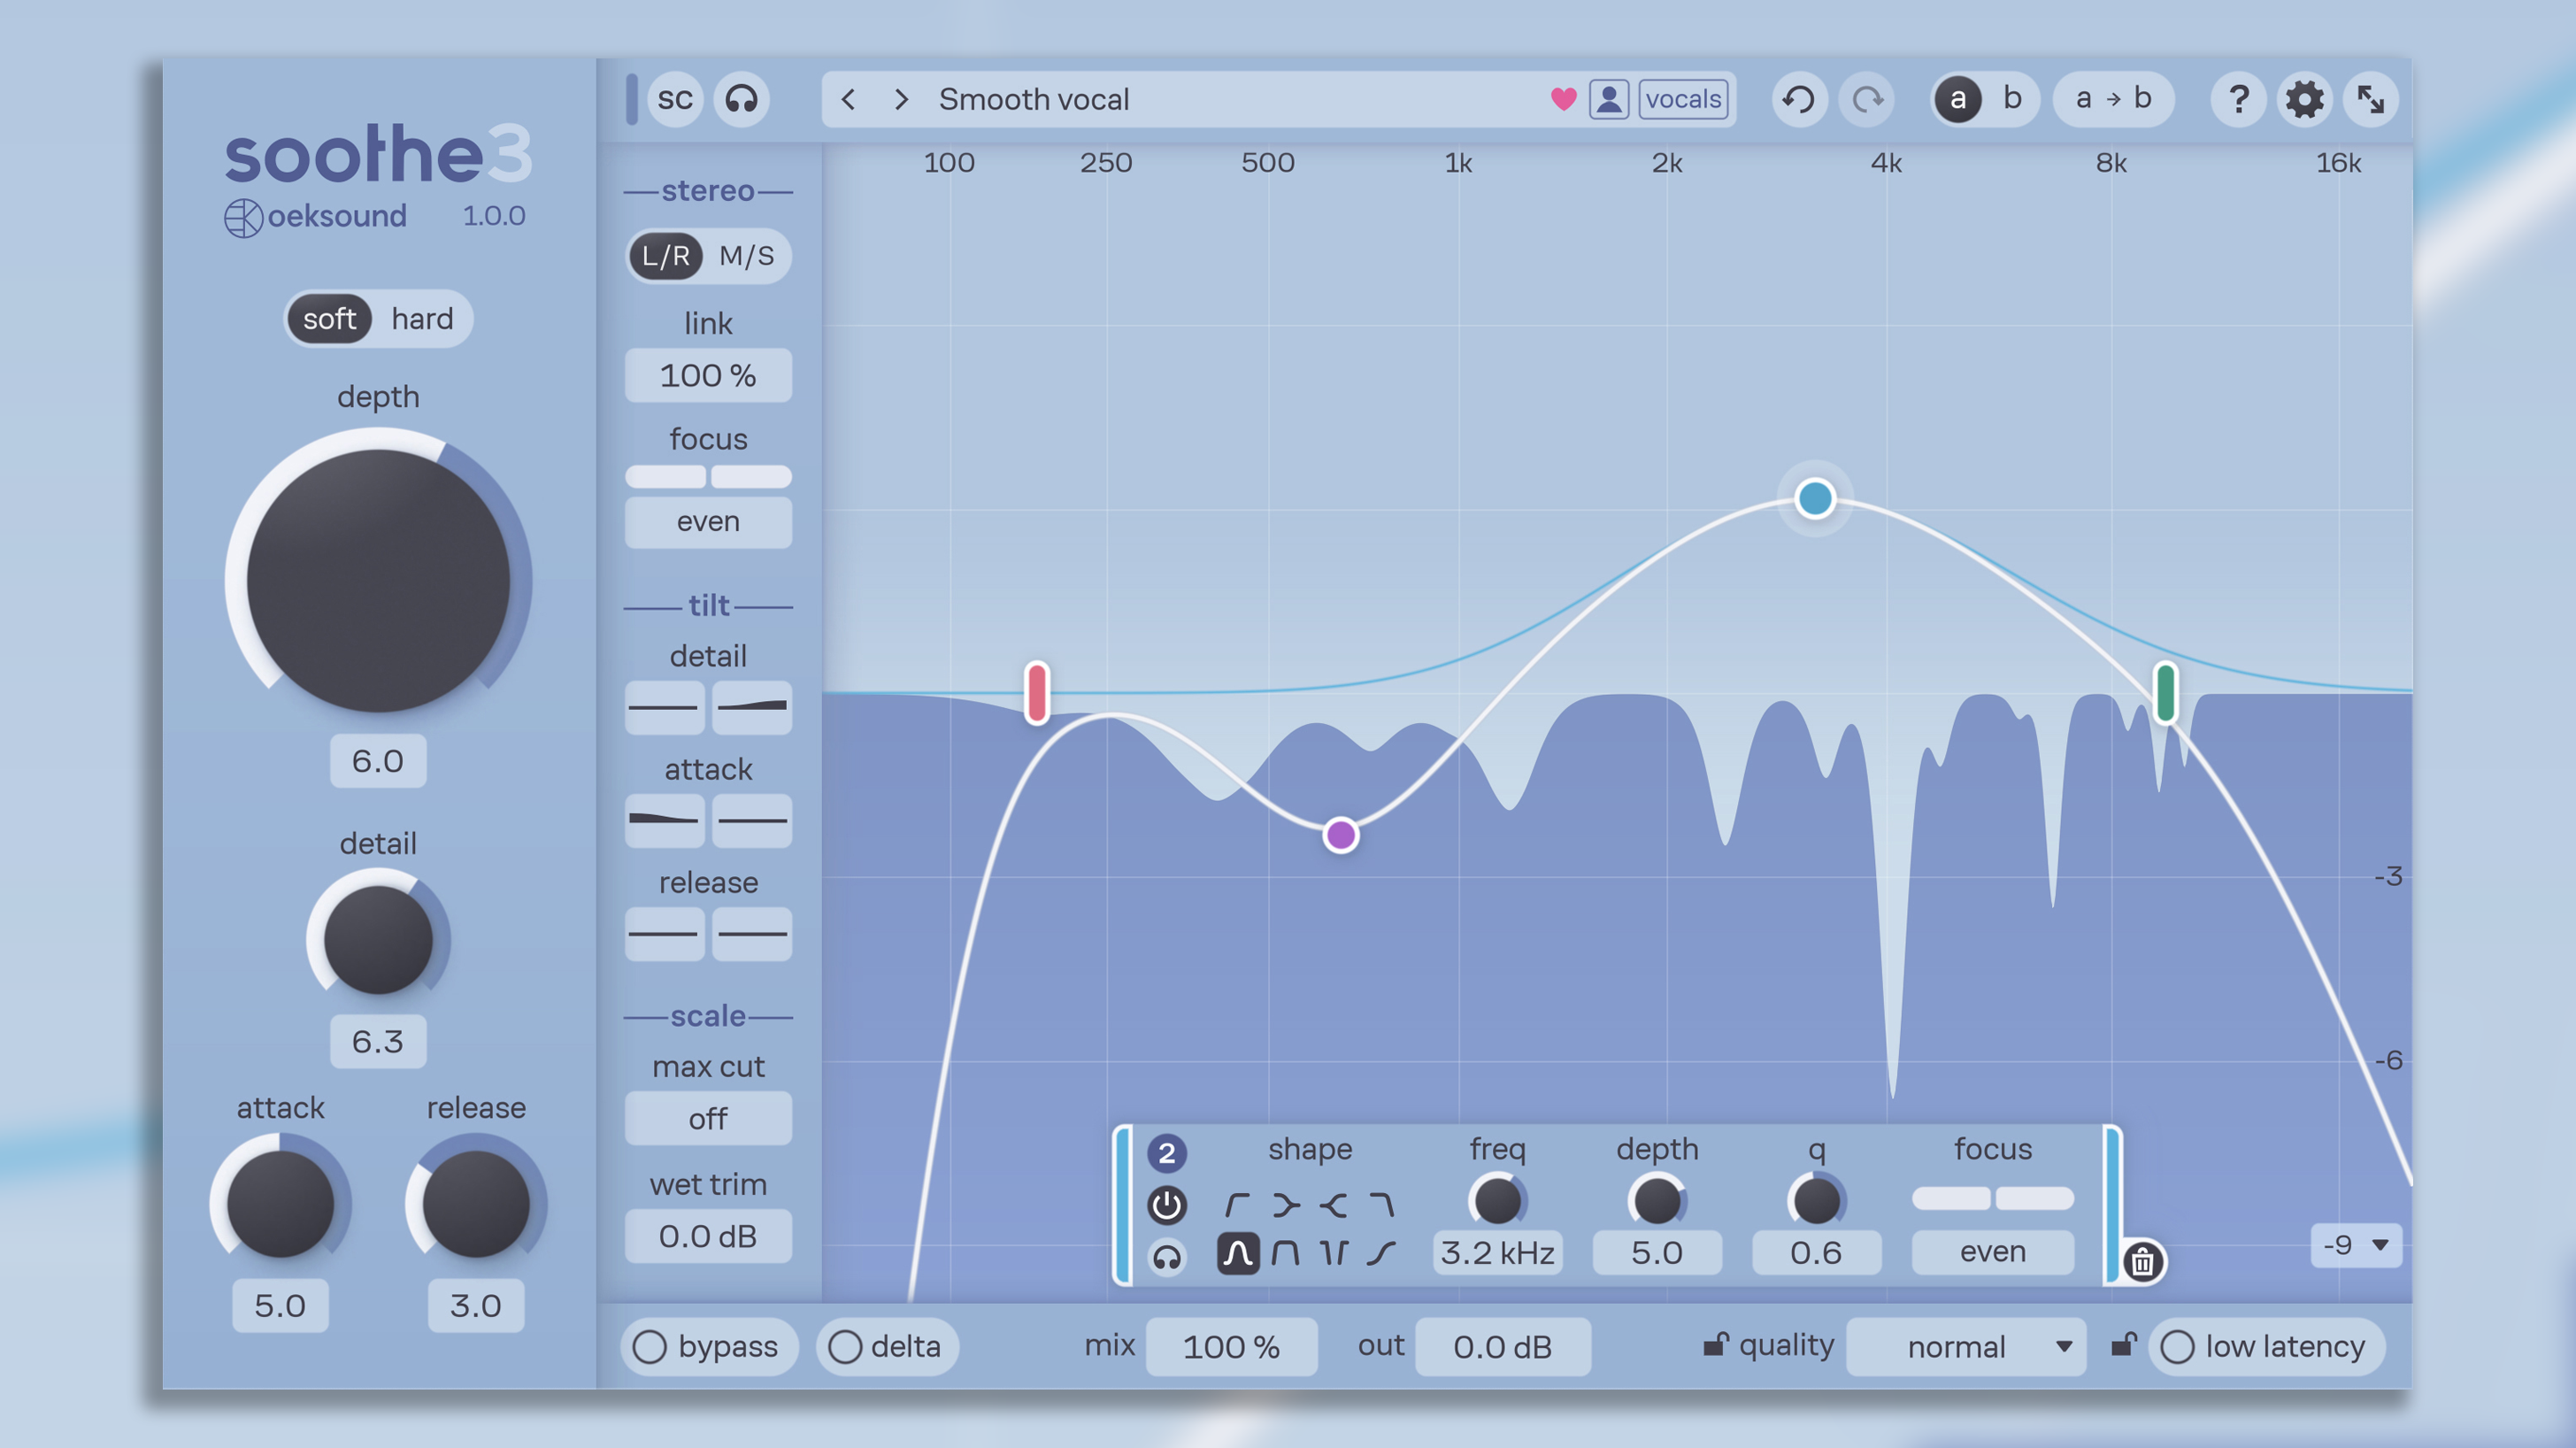Solo-listen band 2 with headphones icon
The height and width of the screenshot is (1448, 2576).
coord(1166,1256)
